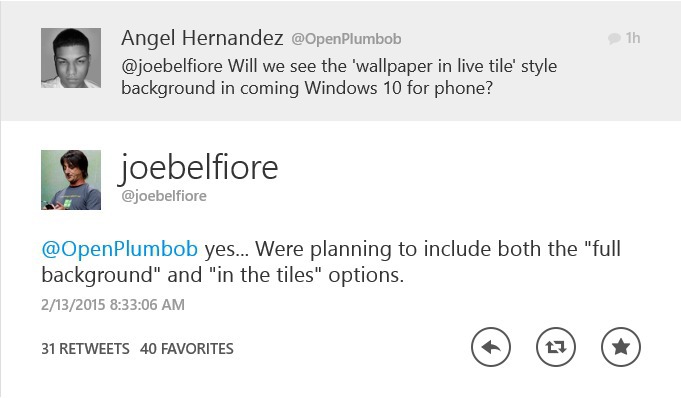Select joebelfiore's reply text about tiles options

tap(331, 262)
